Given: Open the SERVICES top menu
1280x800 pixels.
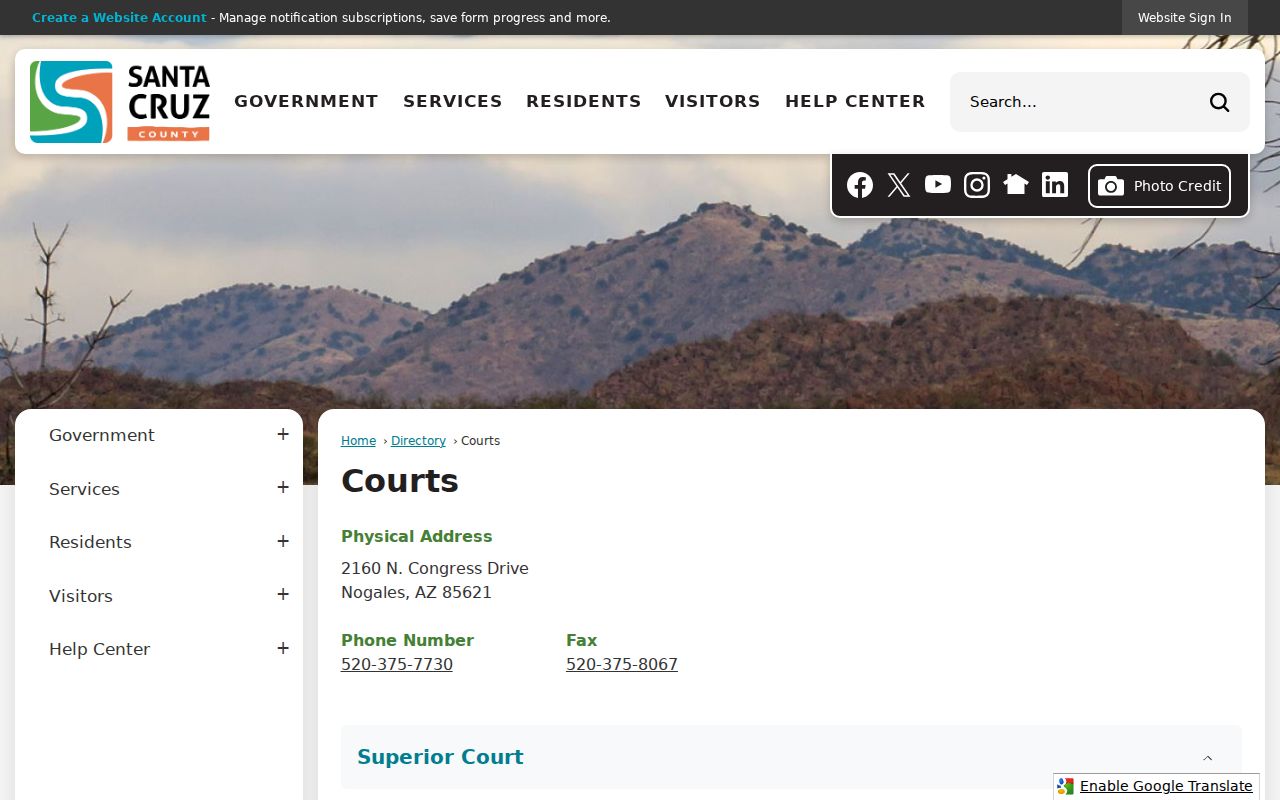Looking at the screenshot, I should click(x=453, y=101).
